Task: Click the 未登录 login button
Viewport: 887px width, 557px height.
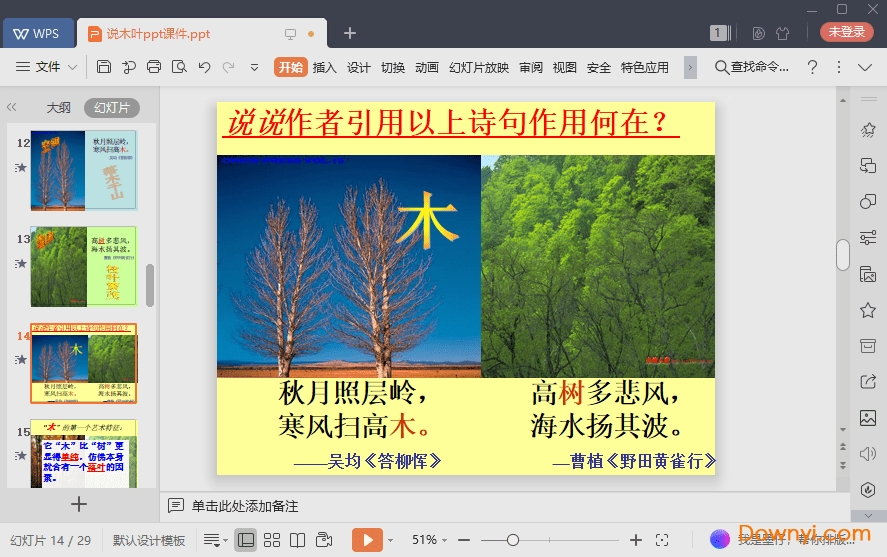Action: 846,32
